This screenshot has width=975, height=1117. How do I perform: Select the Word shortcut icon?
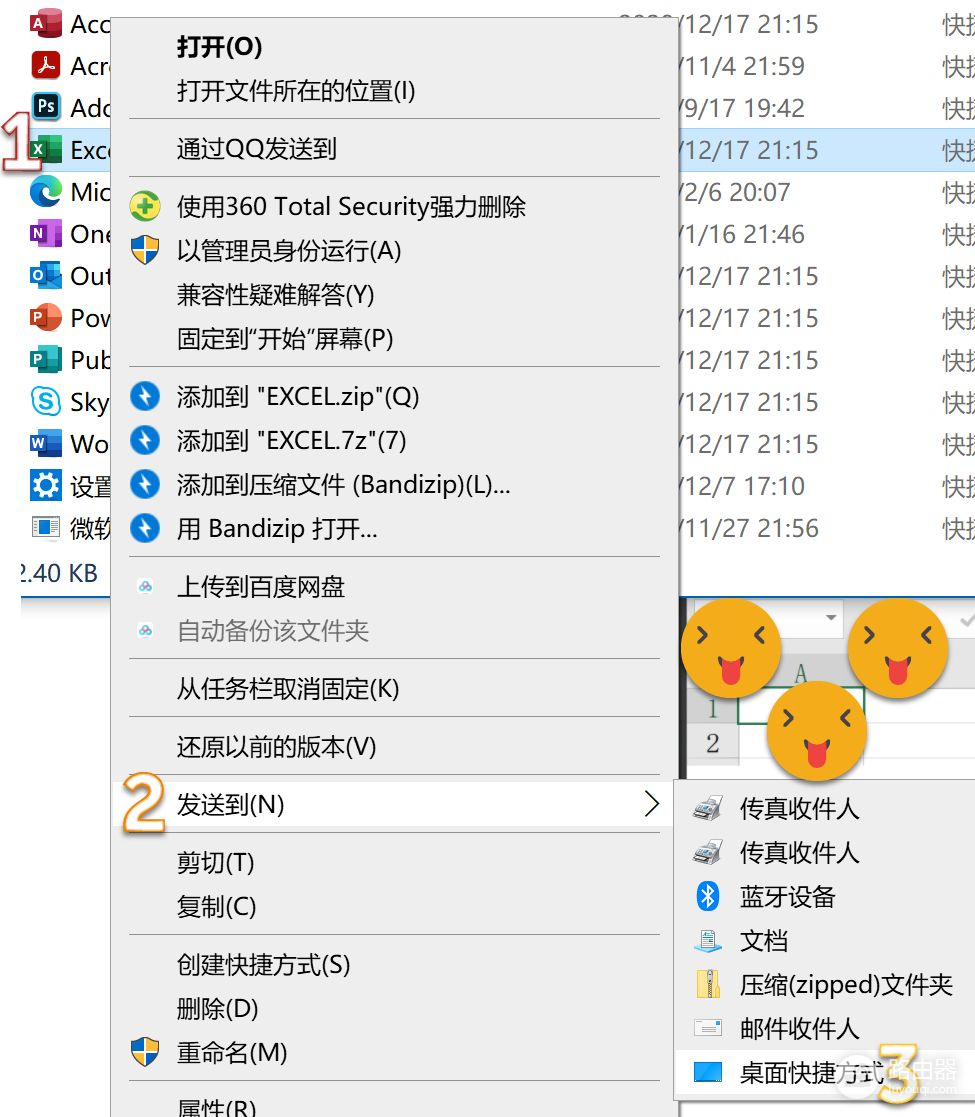coord(46,444)
